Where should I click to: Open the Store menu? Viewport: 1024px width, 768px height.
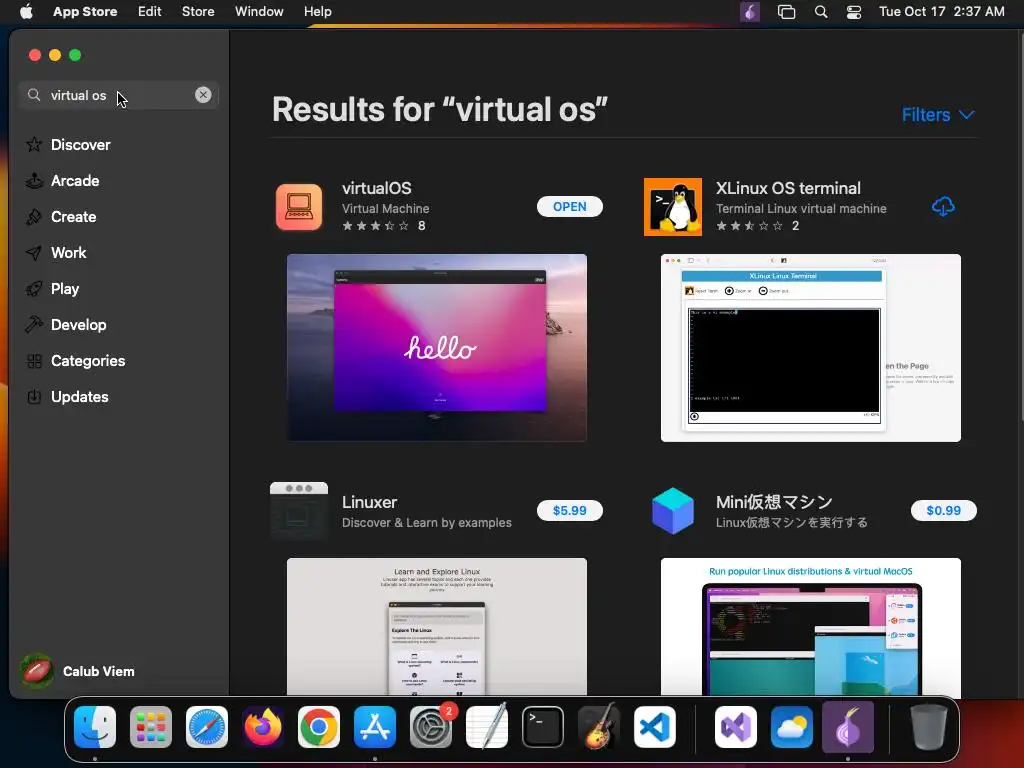[198, 12]
